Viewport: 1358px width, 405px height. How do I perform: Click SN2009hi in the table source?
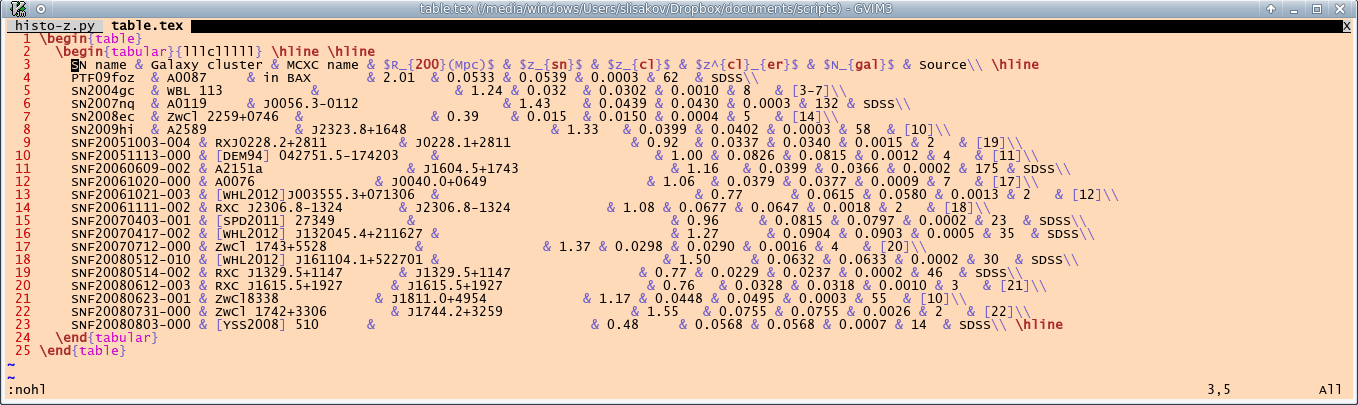103,129
